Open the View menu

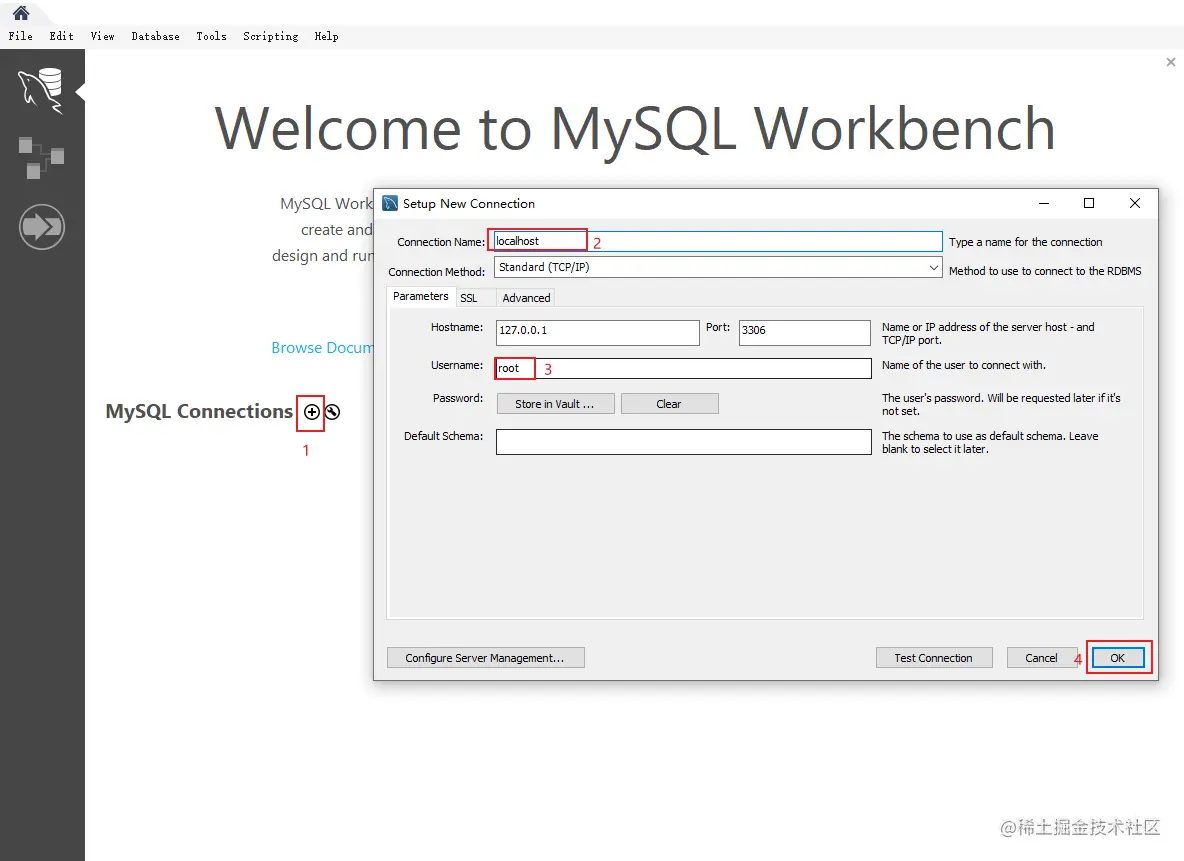[x=102, y=36]
